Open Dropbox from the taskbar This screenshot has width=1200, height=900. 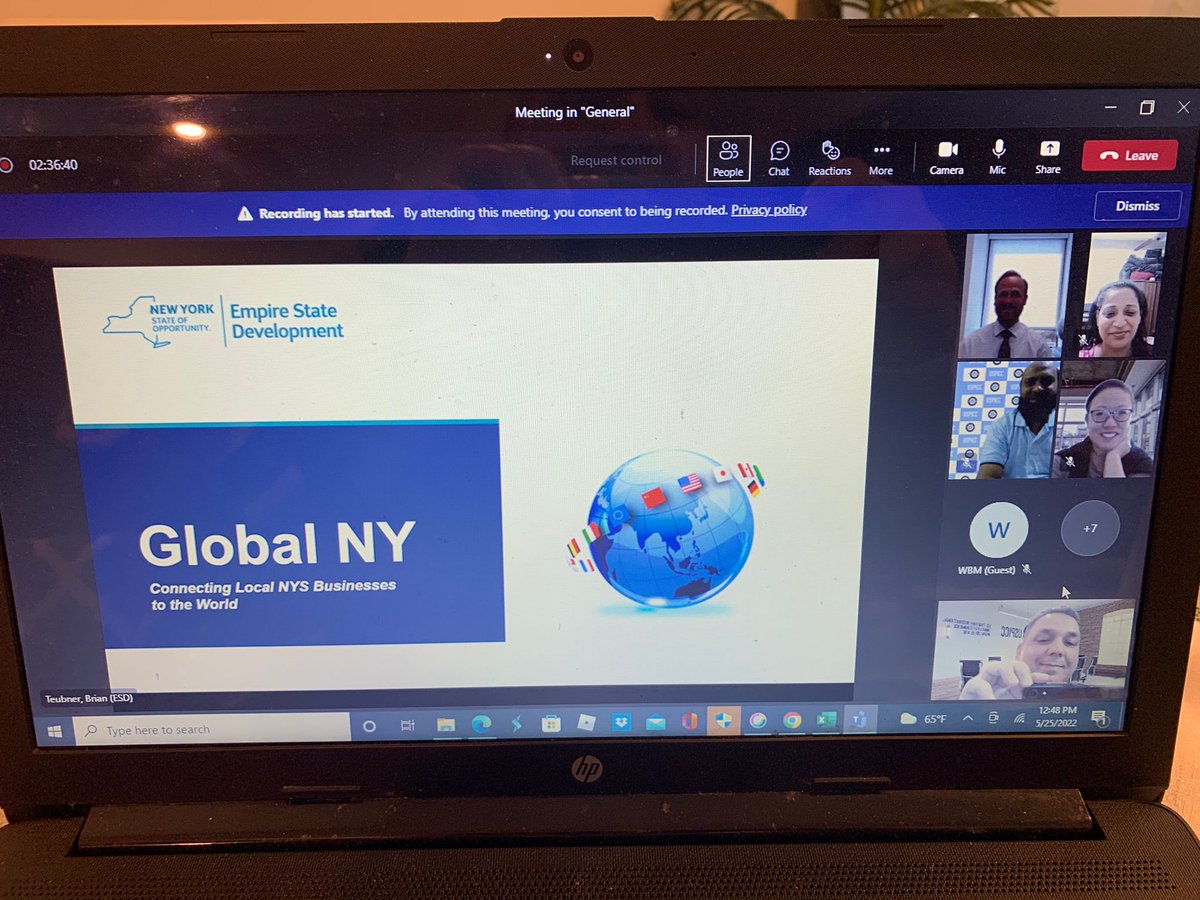tap(621, 722)
